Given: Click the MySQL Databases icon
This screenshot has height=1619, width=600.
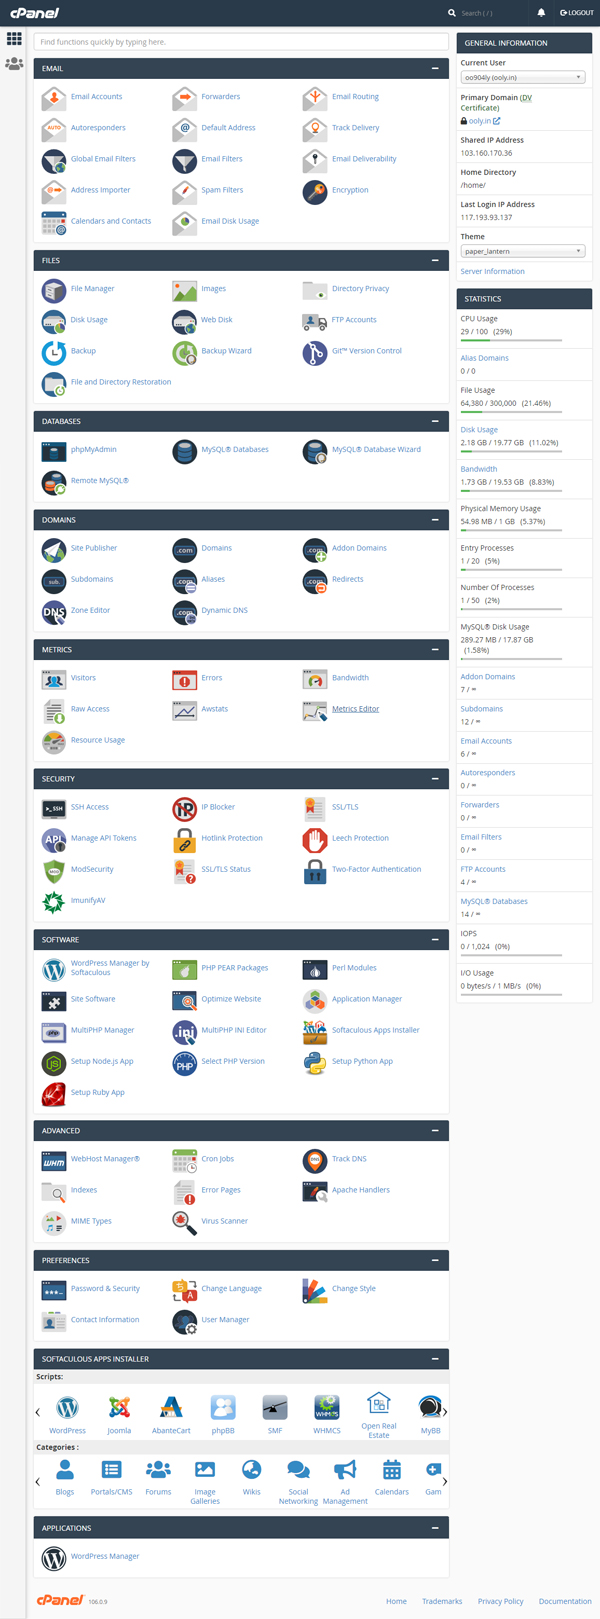Looking at the screenshot, I should (x=184, y=450).
